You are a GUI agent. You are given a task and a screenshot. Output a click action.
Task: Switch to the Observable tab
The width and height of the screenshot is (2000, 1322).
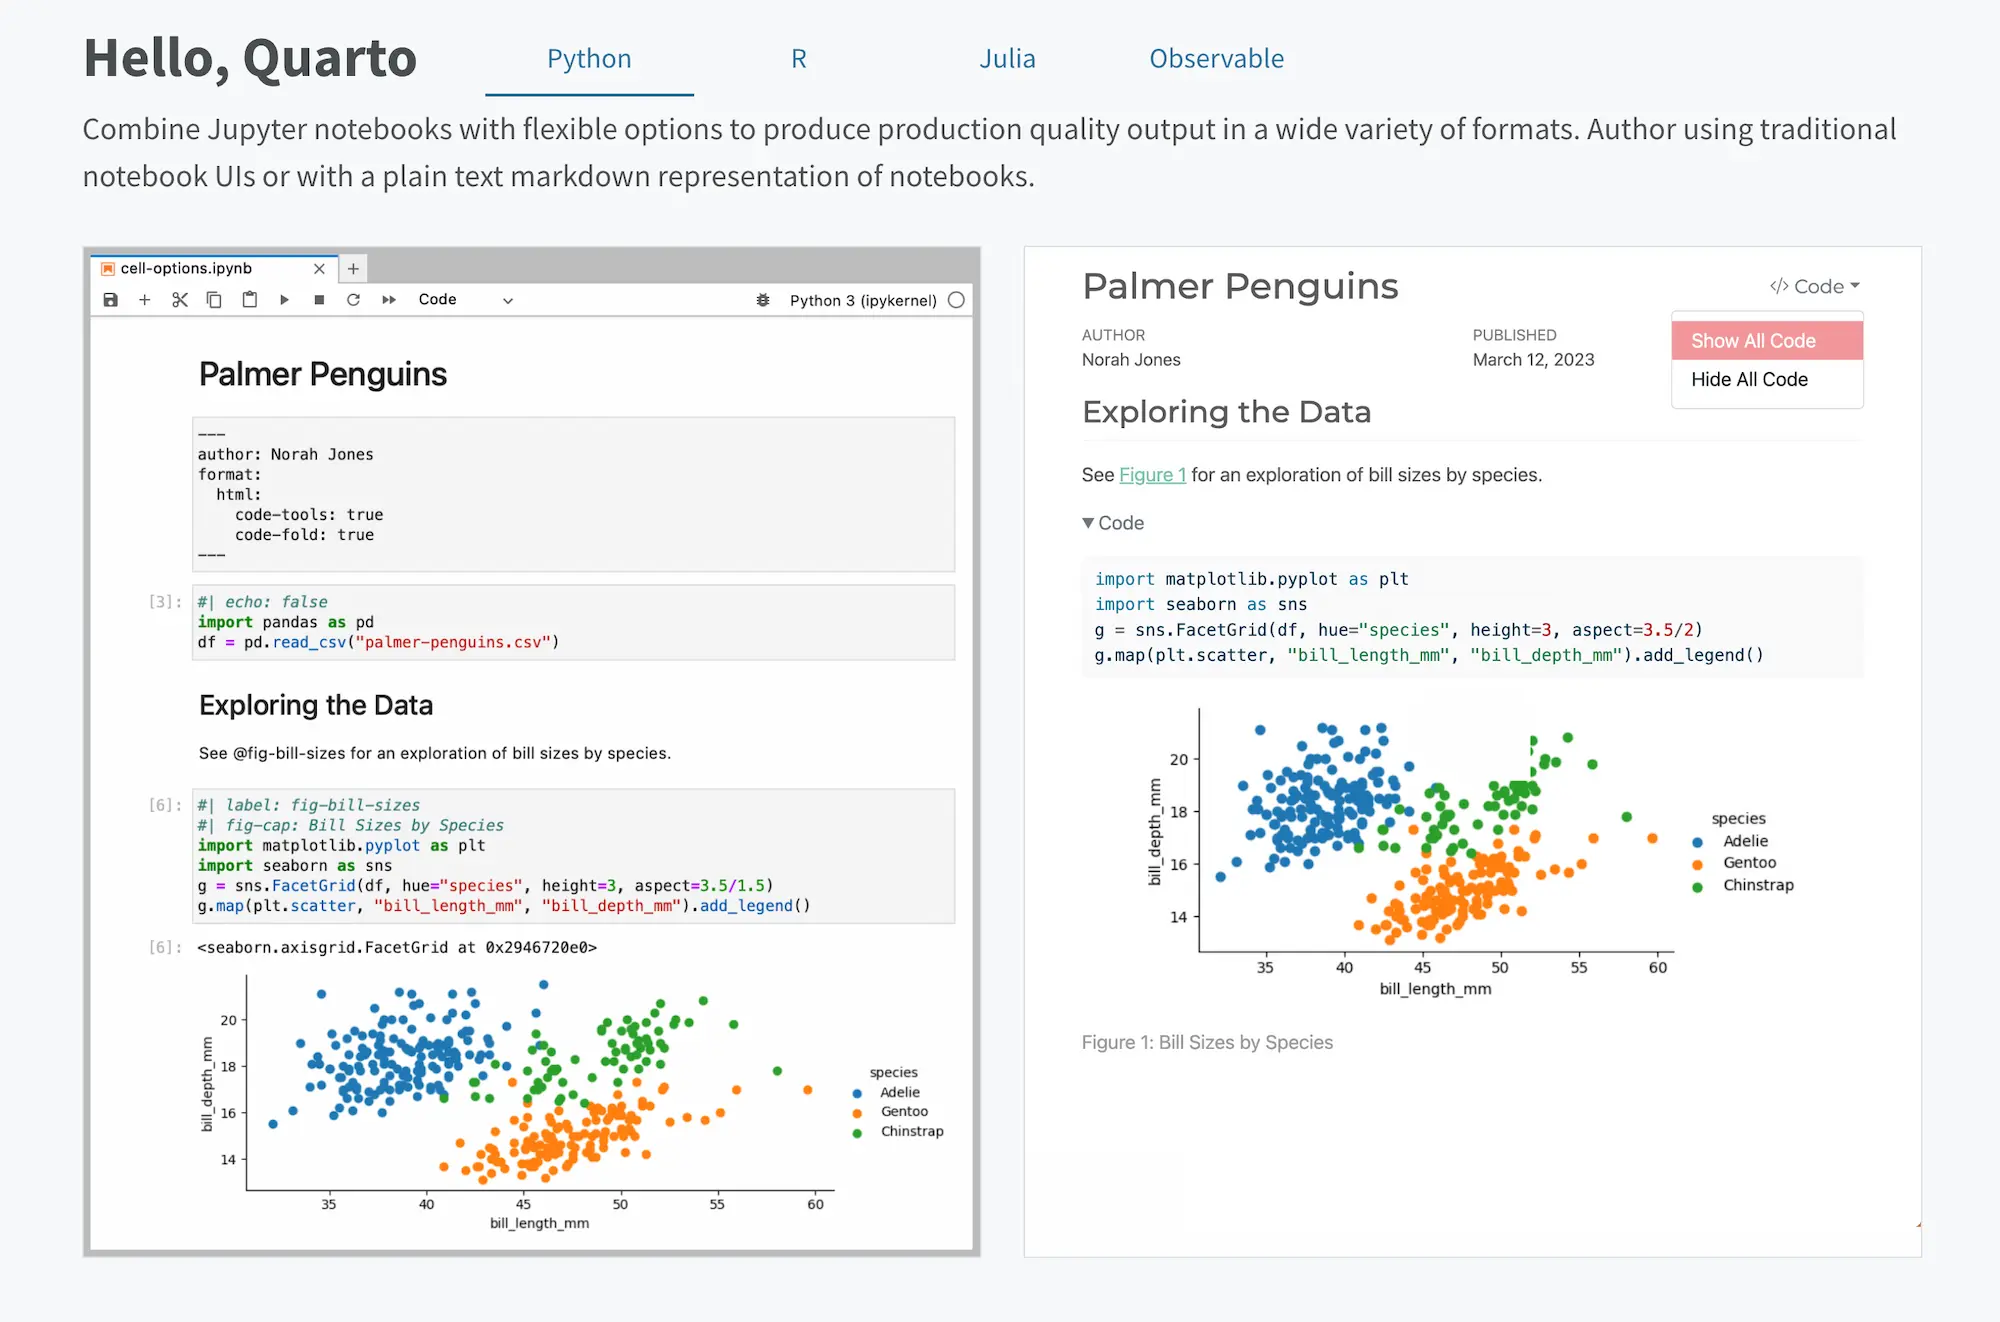tap(1216, 59)
